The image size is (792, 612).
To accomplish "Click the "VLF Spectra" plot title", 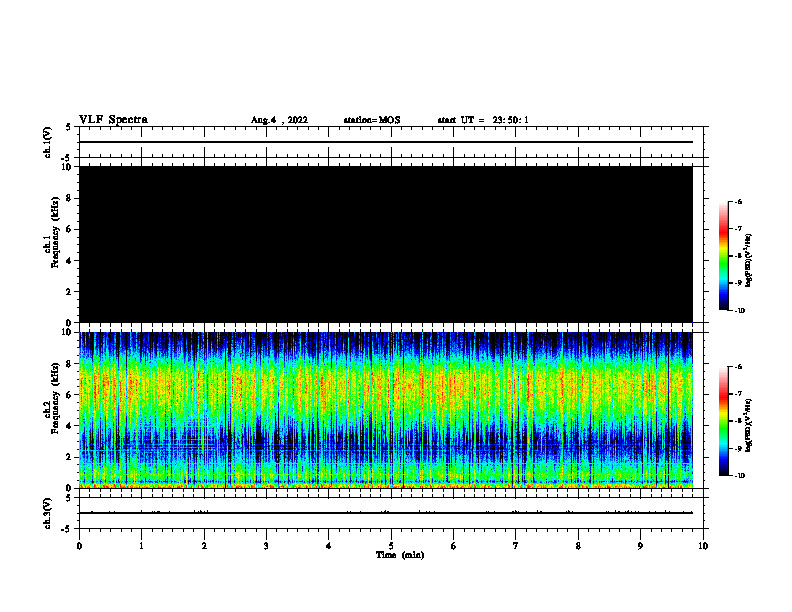I will (x=113, y=120).
